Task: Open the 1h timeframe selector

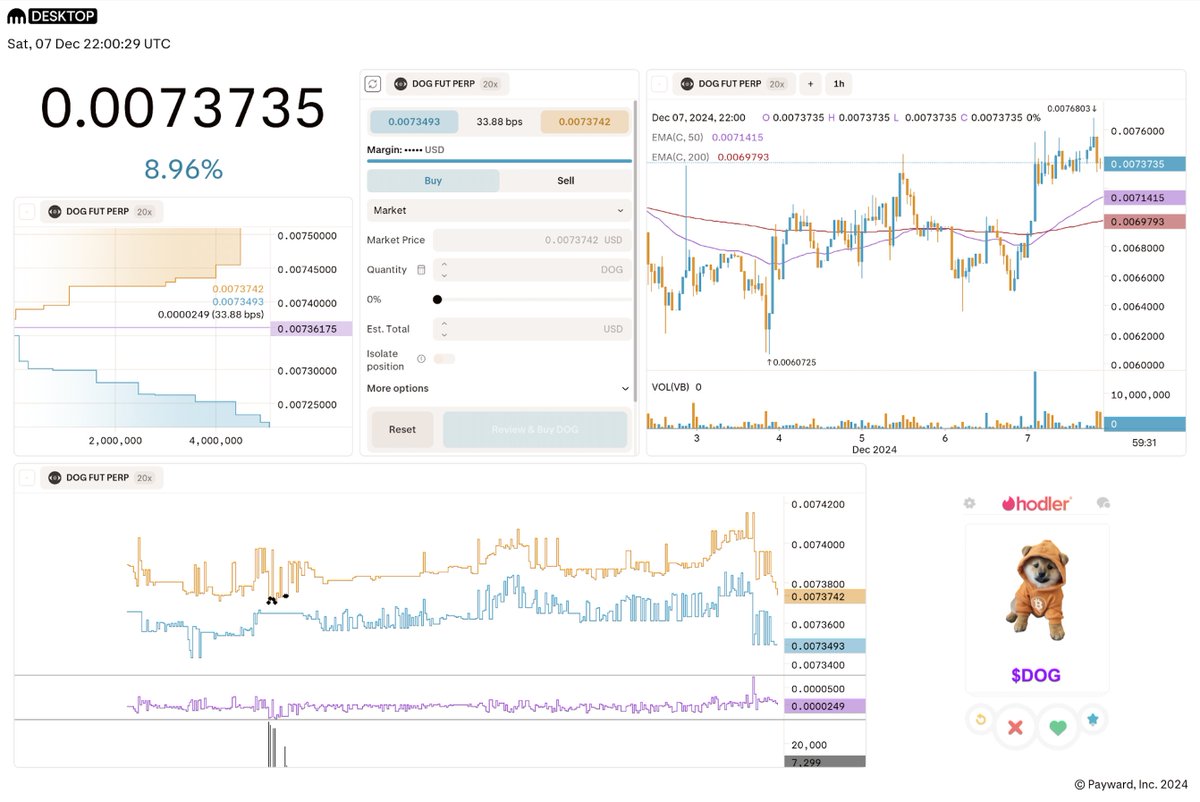Action: 839,84
